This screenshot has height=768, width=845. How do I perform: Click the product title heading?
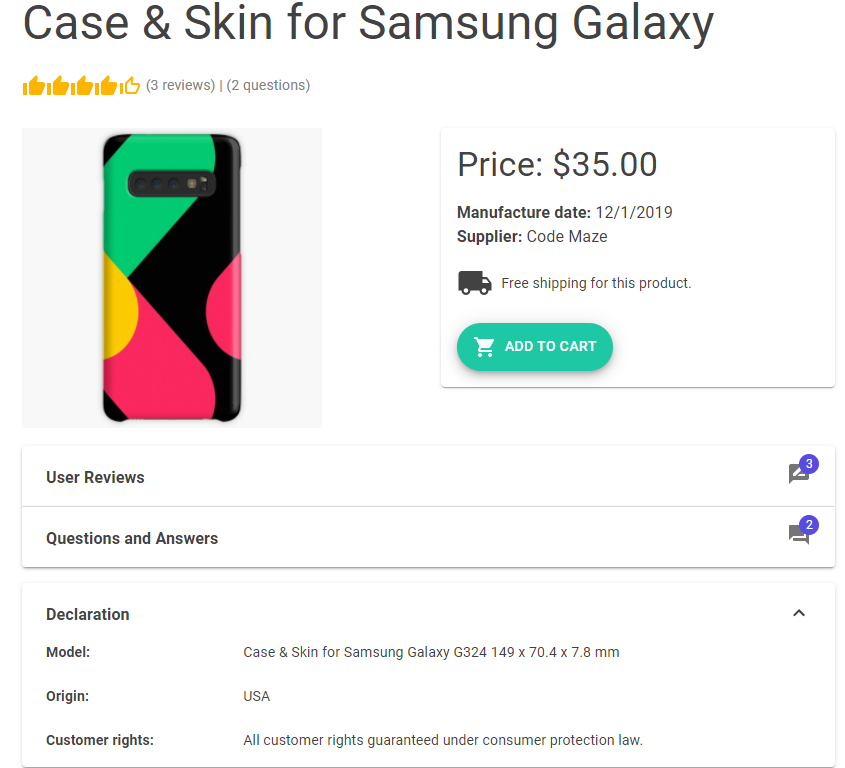coord(368,23)
